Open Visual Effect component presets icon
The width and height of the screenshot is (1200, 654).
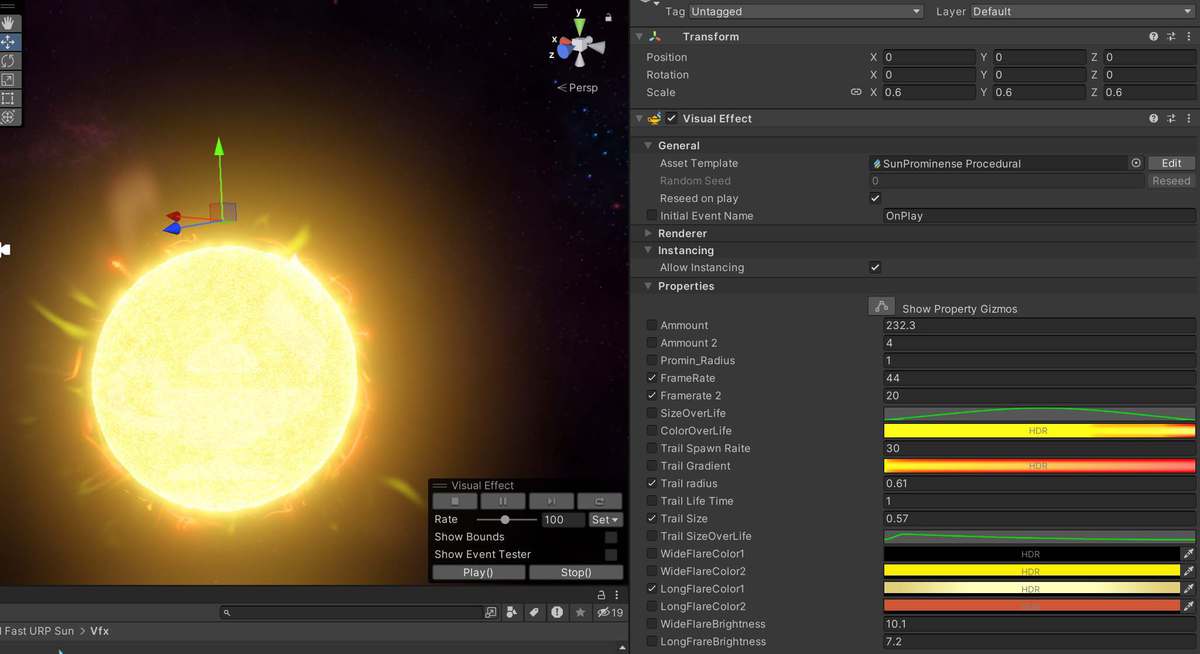1171,119
